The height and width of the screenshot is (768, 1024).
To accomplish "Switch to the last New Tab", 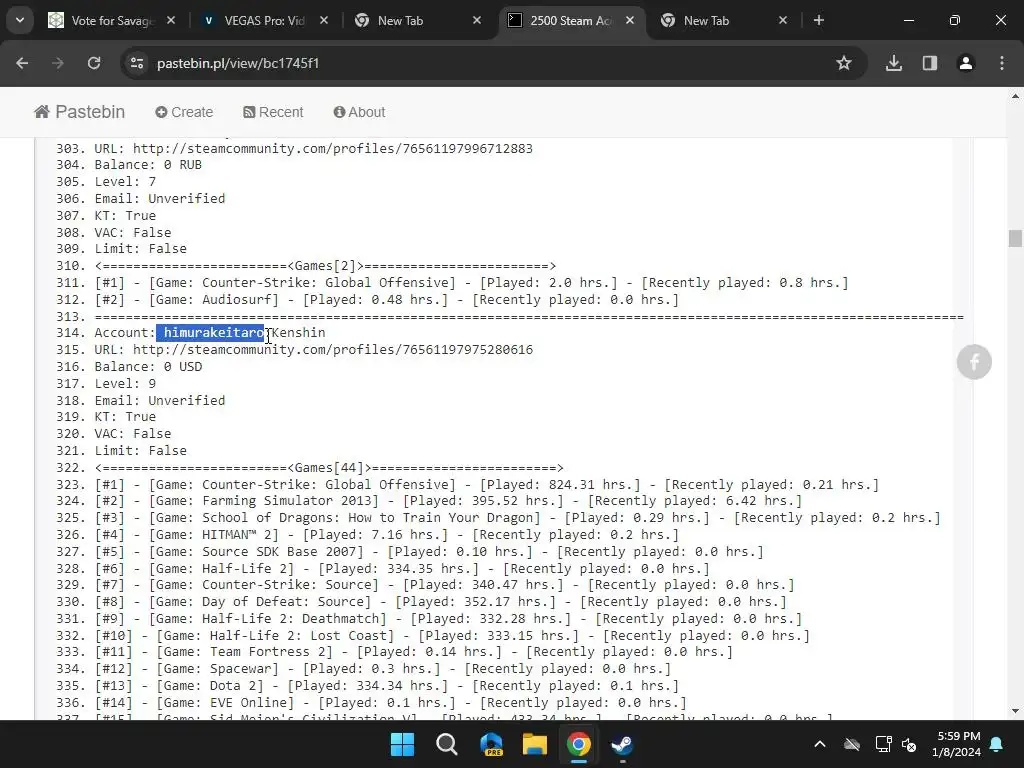I will [724, 20].
